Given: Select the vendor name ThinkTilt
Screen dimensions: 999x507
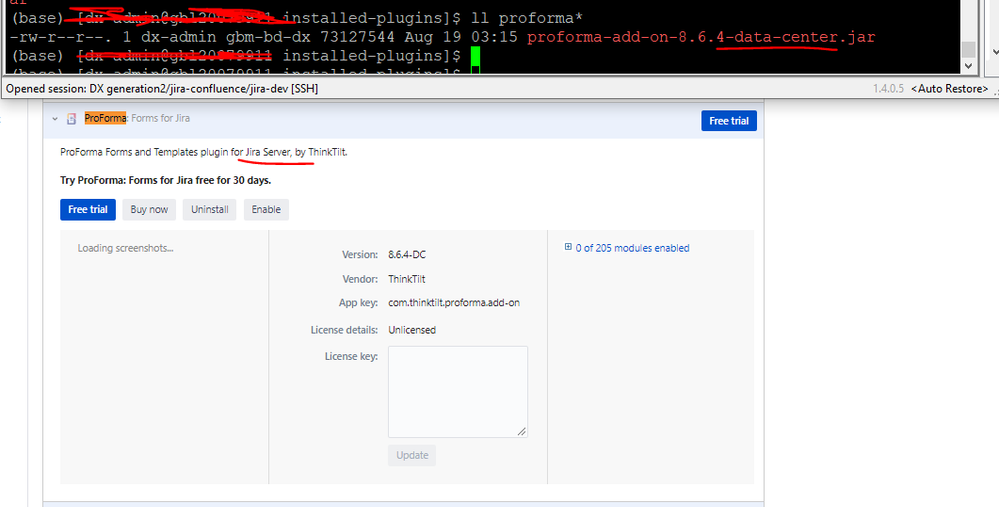Looking at the screenshot, I should [x=407, y=279].
